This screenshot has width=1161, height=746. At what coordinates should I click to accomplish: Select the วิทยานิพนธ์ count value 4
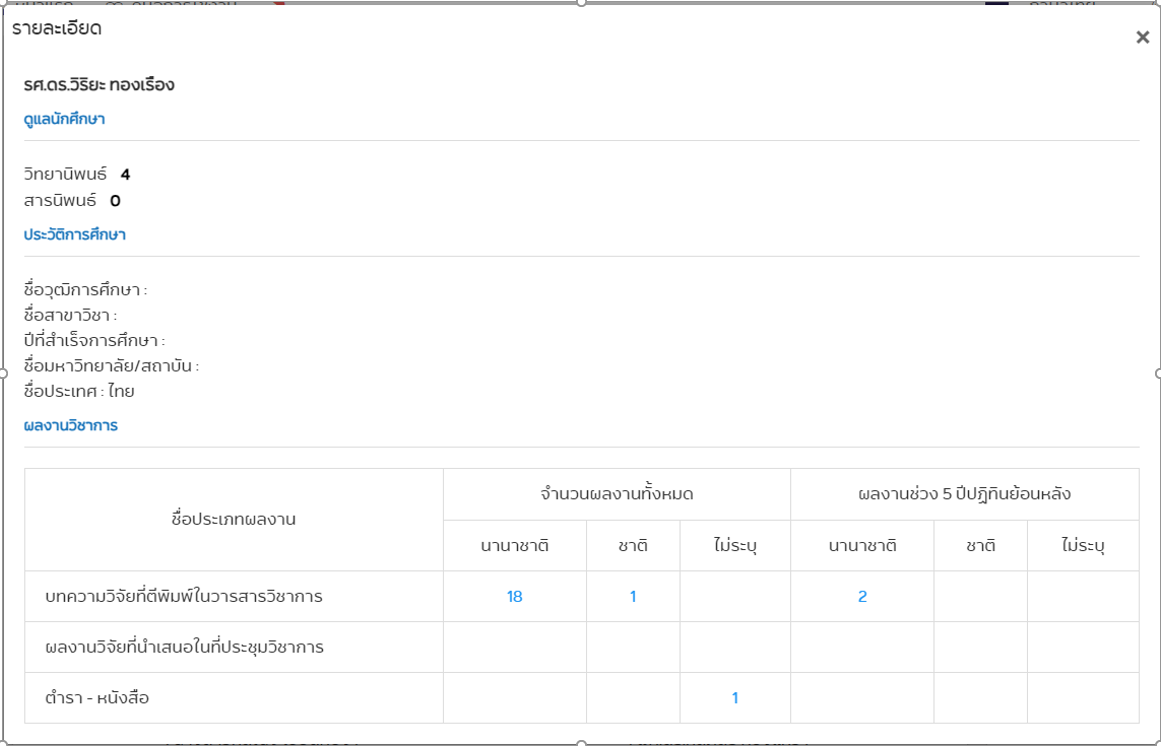click(125, 175)
